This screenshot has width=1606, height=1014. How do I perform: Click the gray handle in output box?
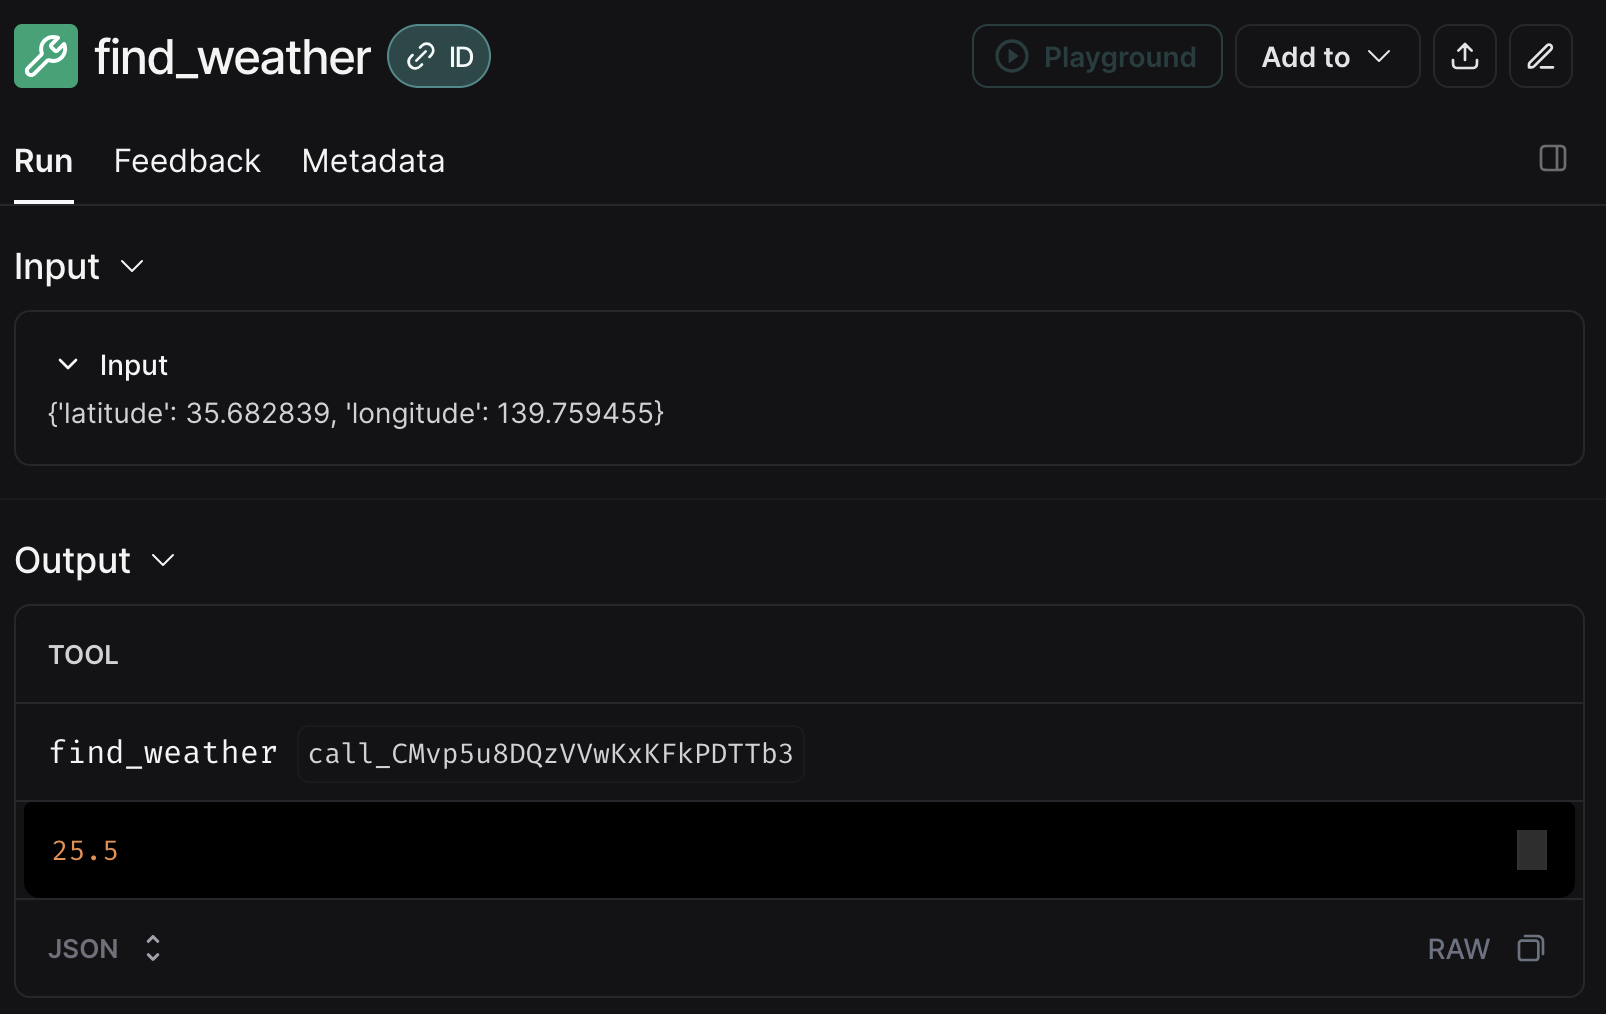coord(1531,850)
